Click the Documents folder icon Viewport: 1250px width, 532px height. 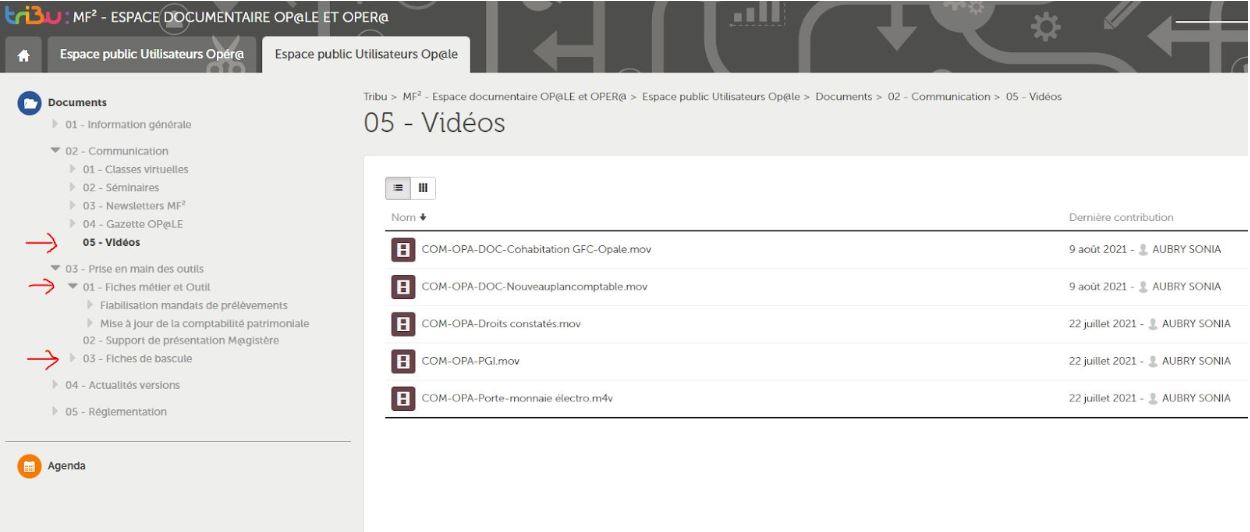[x=30, y=102]
